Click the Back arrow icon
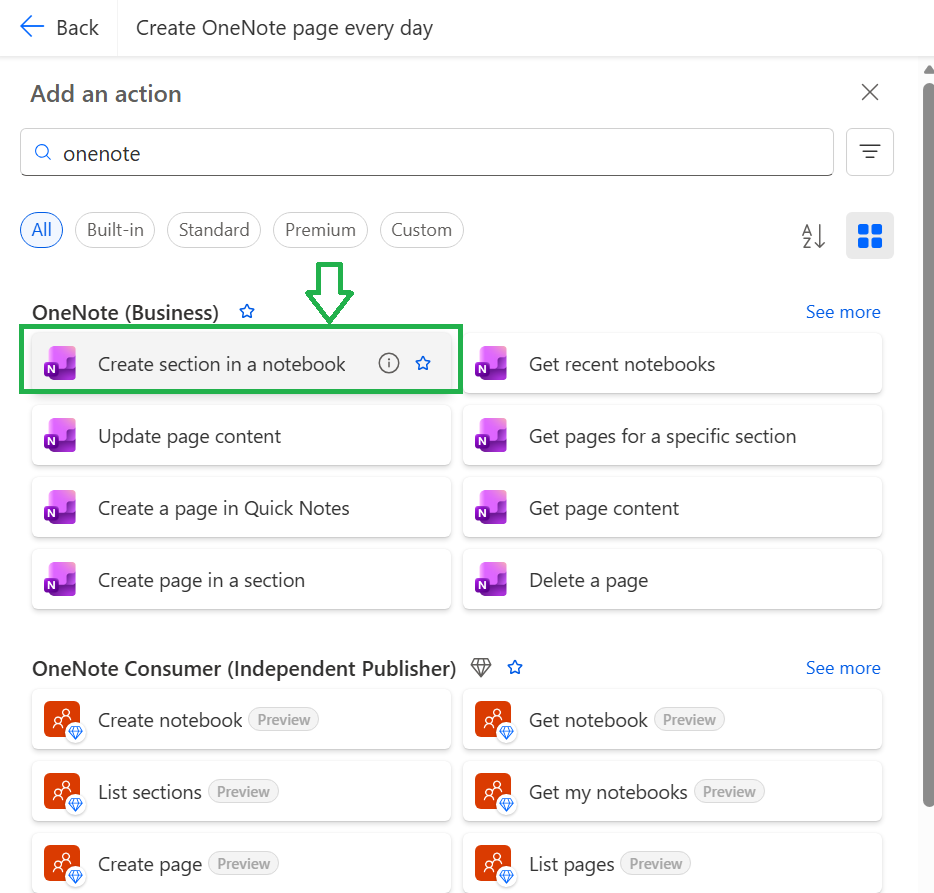The height and width of the screenshot is (893, 934). point(32,27)
